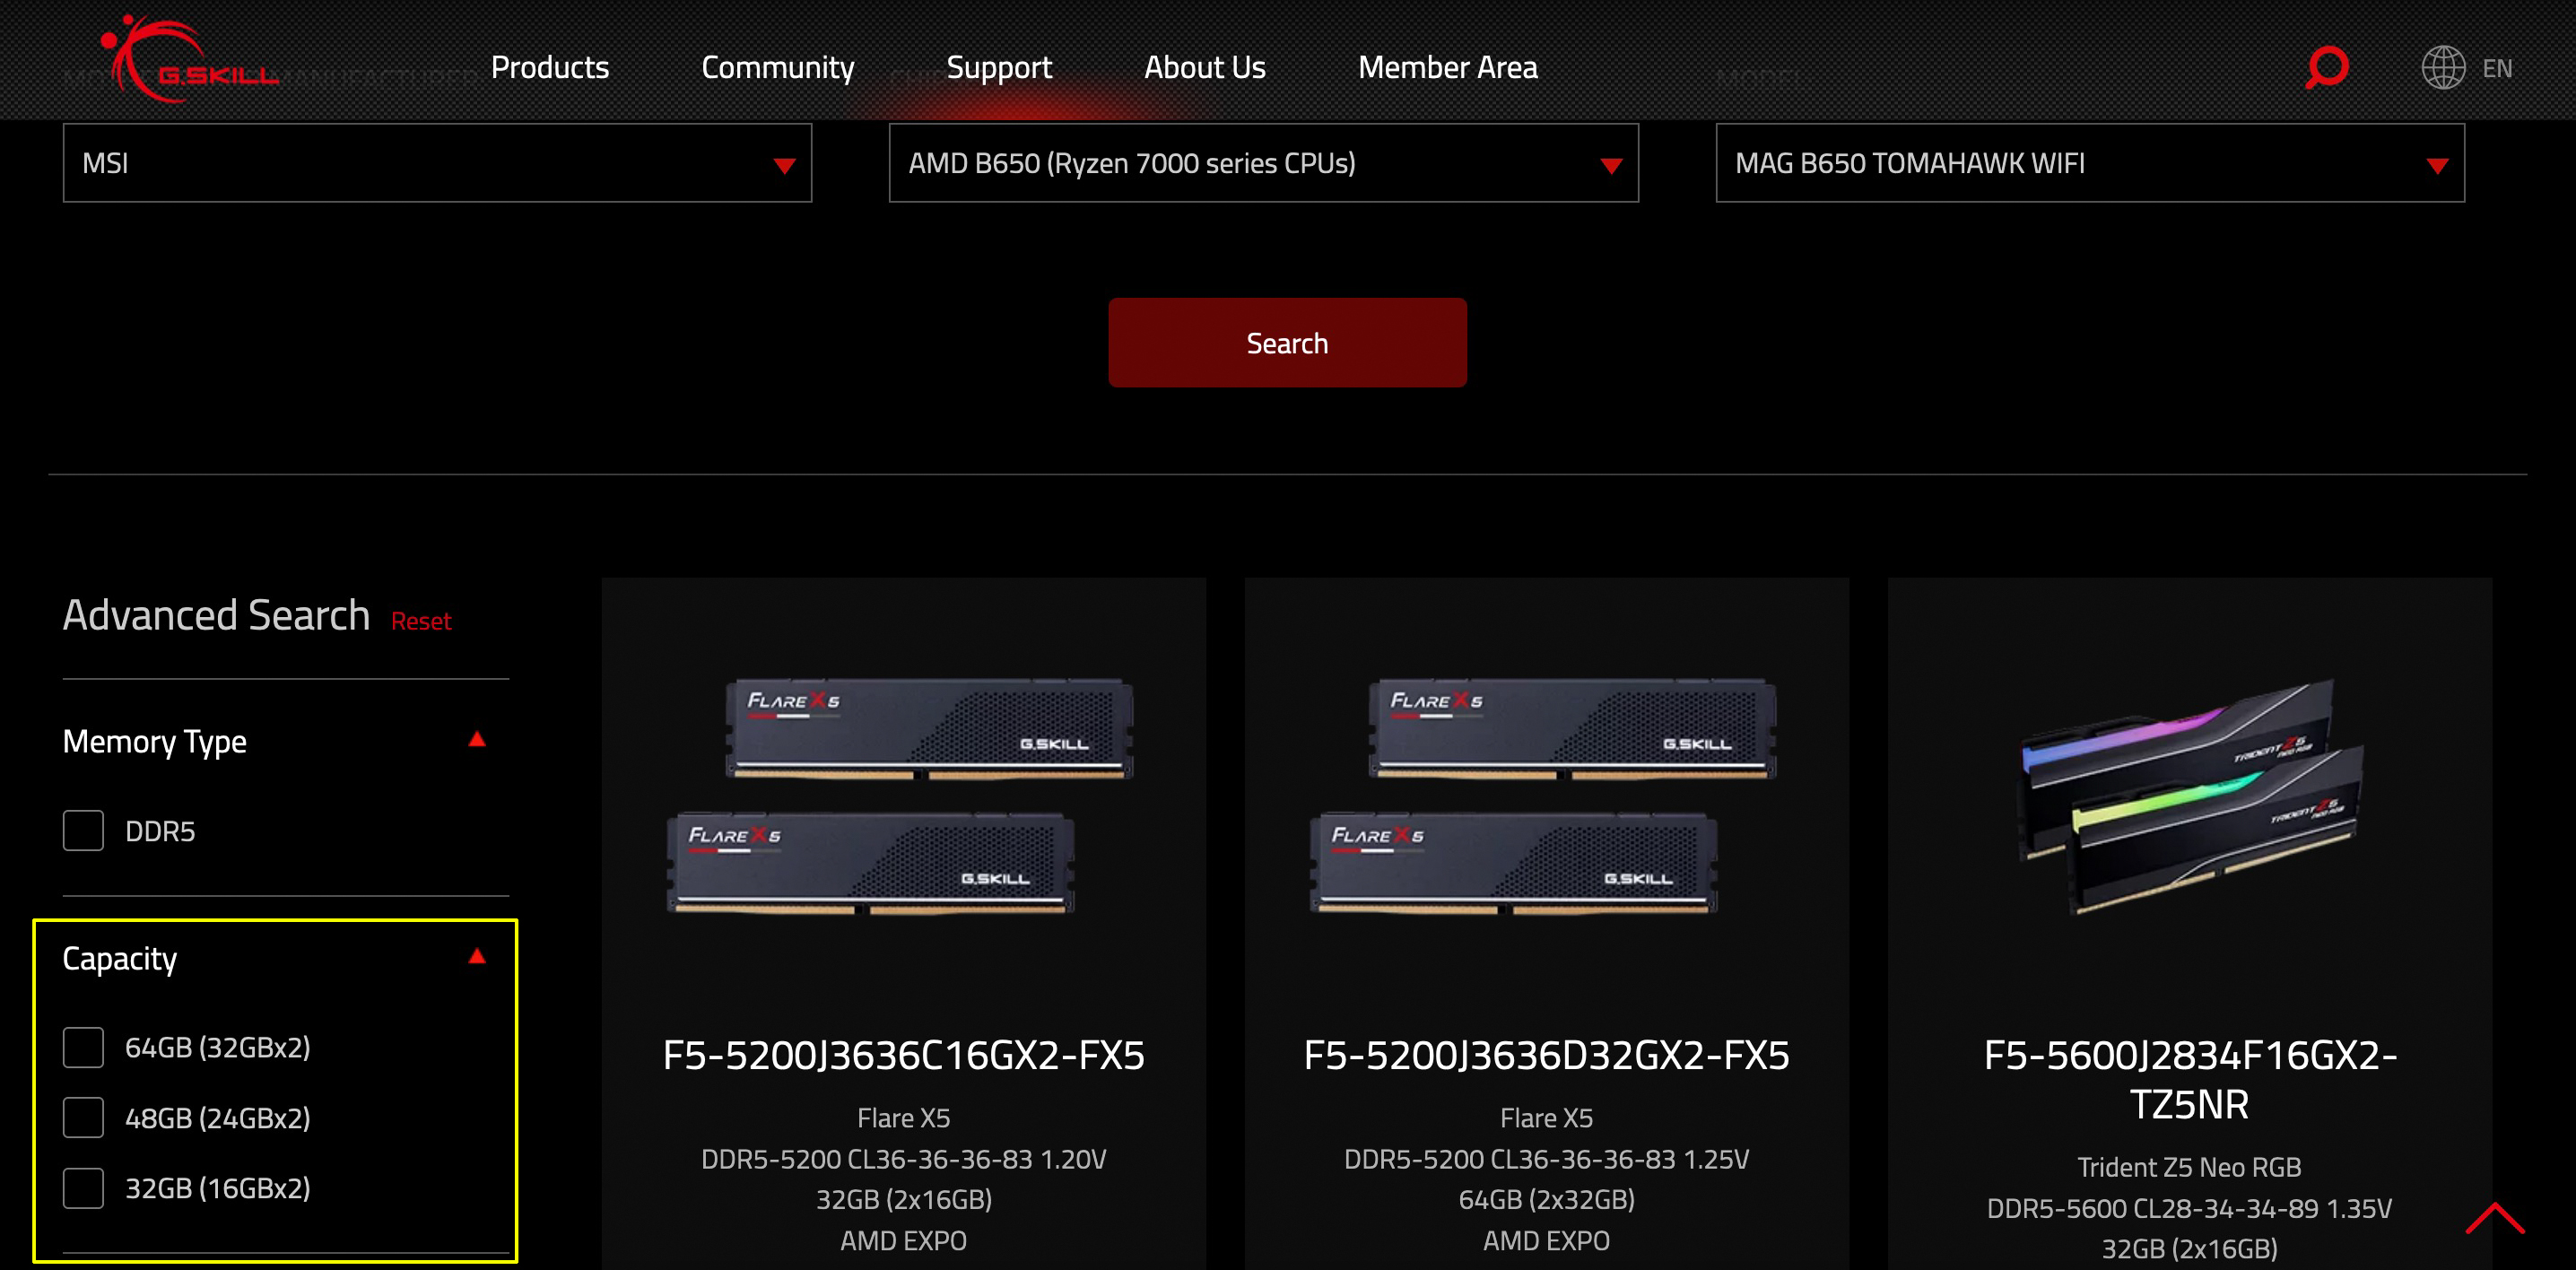Collapse the Capacity section arrow
2576x1270 pixels.
tap(477, 957)
